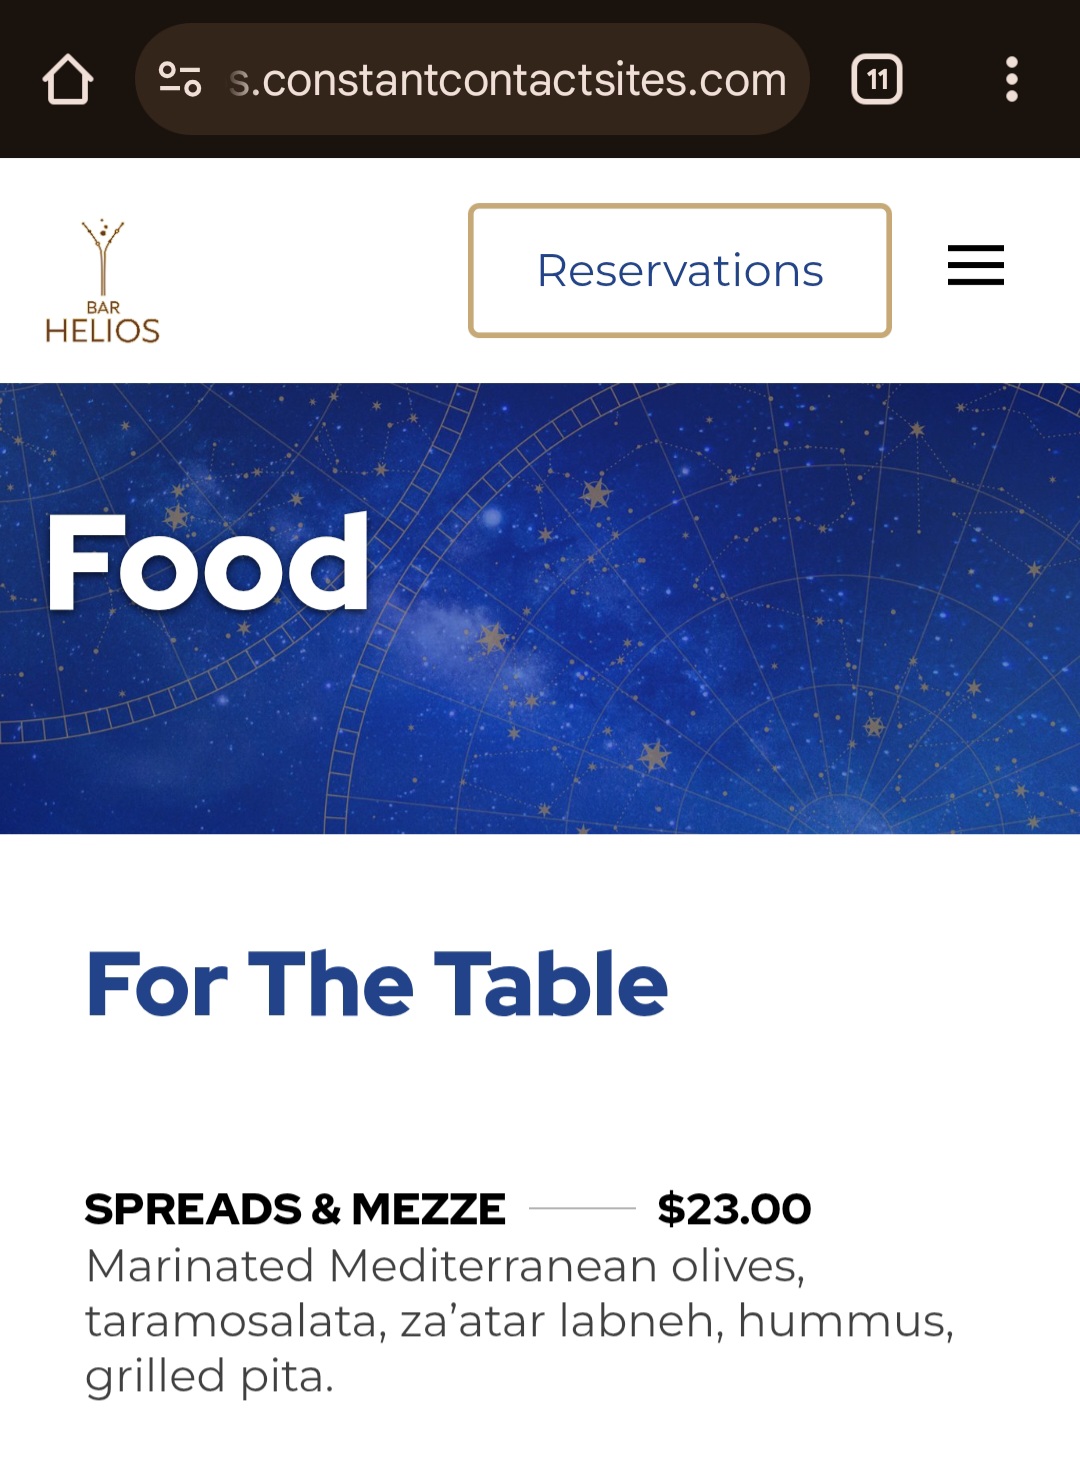The height and width of the screenshot is (1471, 1080).
Task: Open the Chrome three-dot overflow menu
Action: pos(1011,79)
